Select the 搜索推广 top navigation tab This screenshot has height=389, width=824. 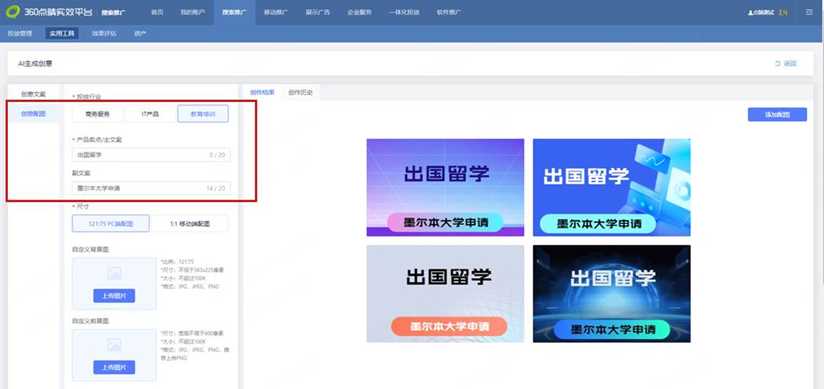[x=234, y=12]
